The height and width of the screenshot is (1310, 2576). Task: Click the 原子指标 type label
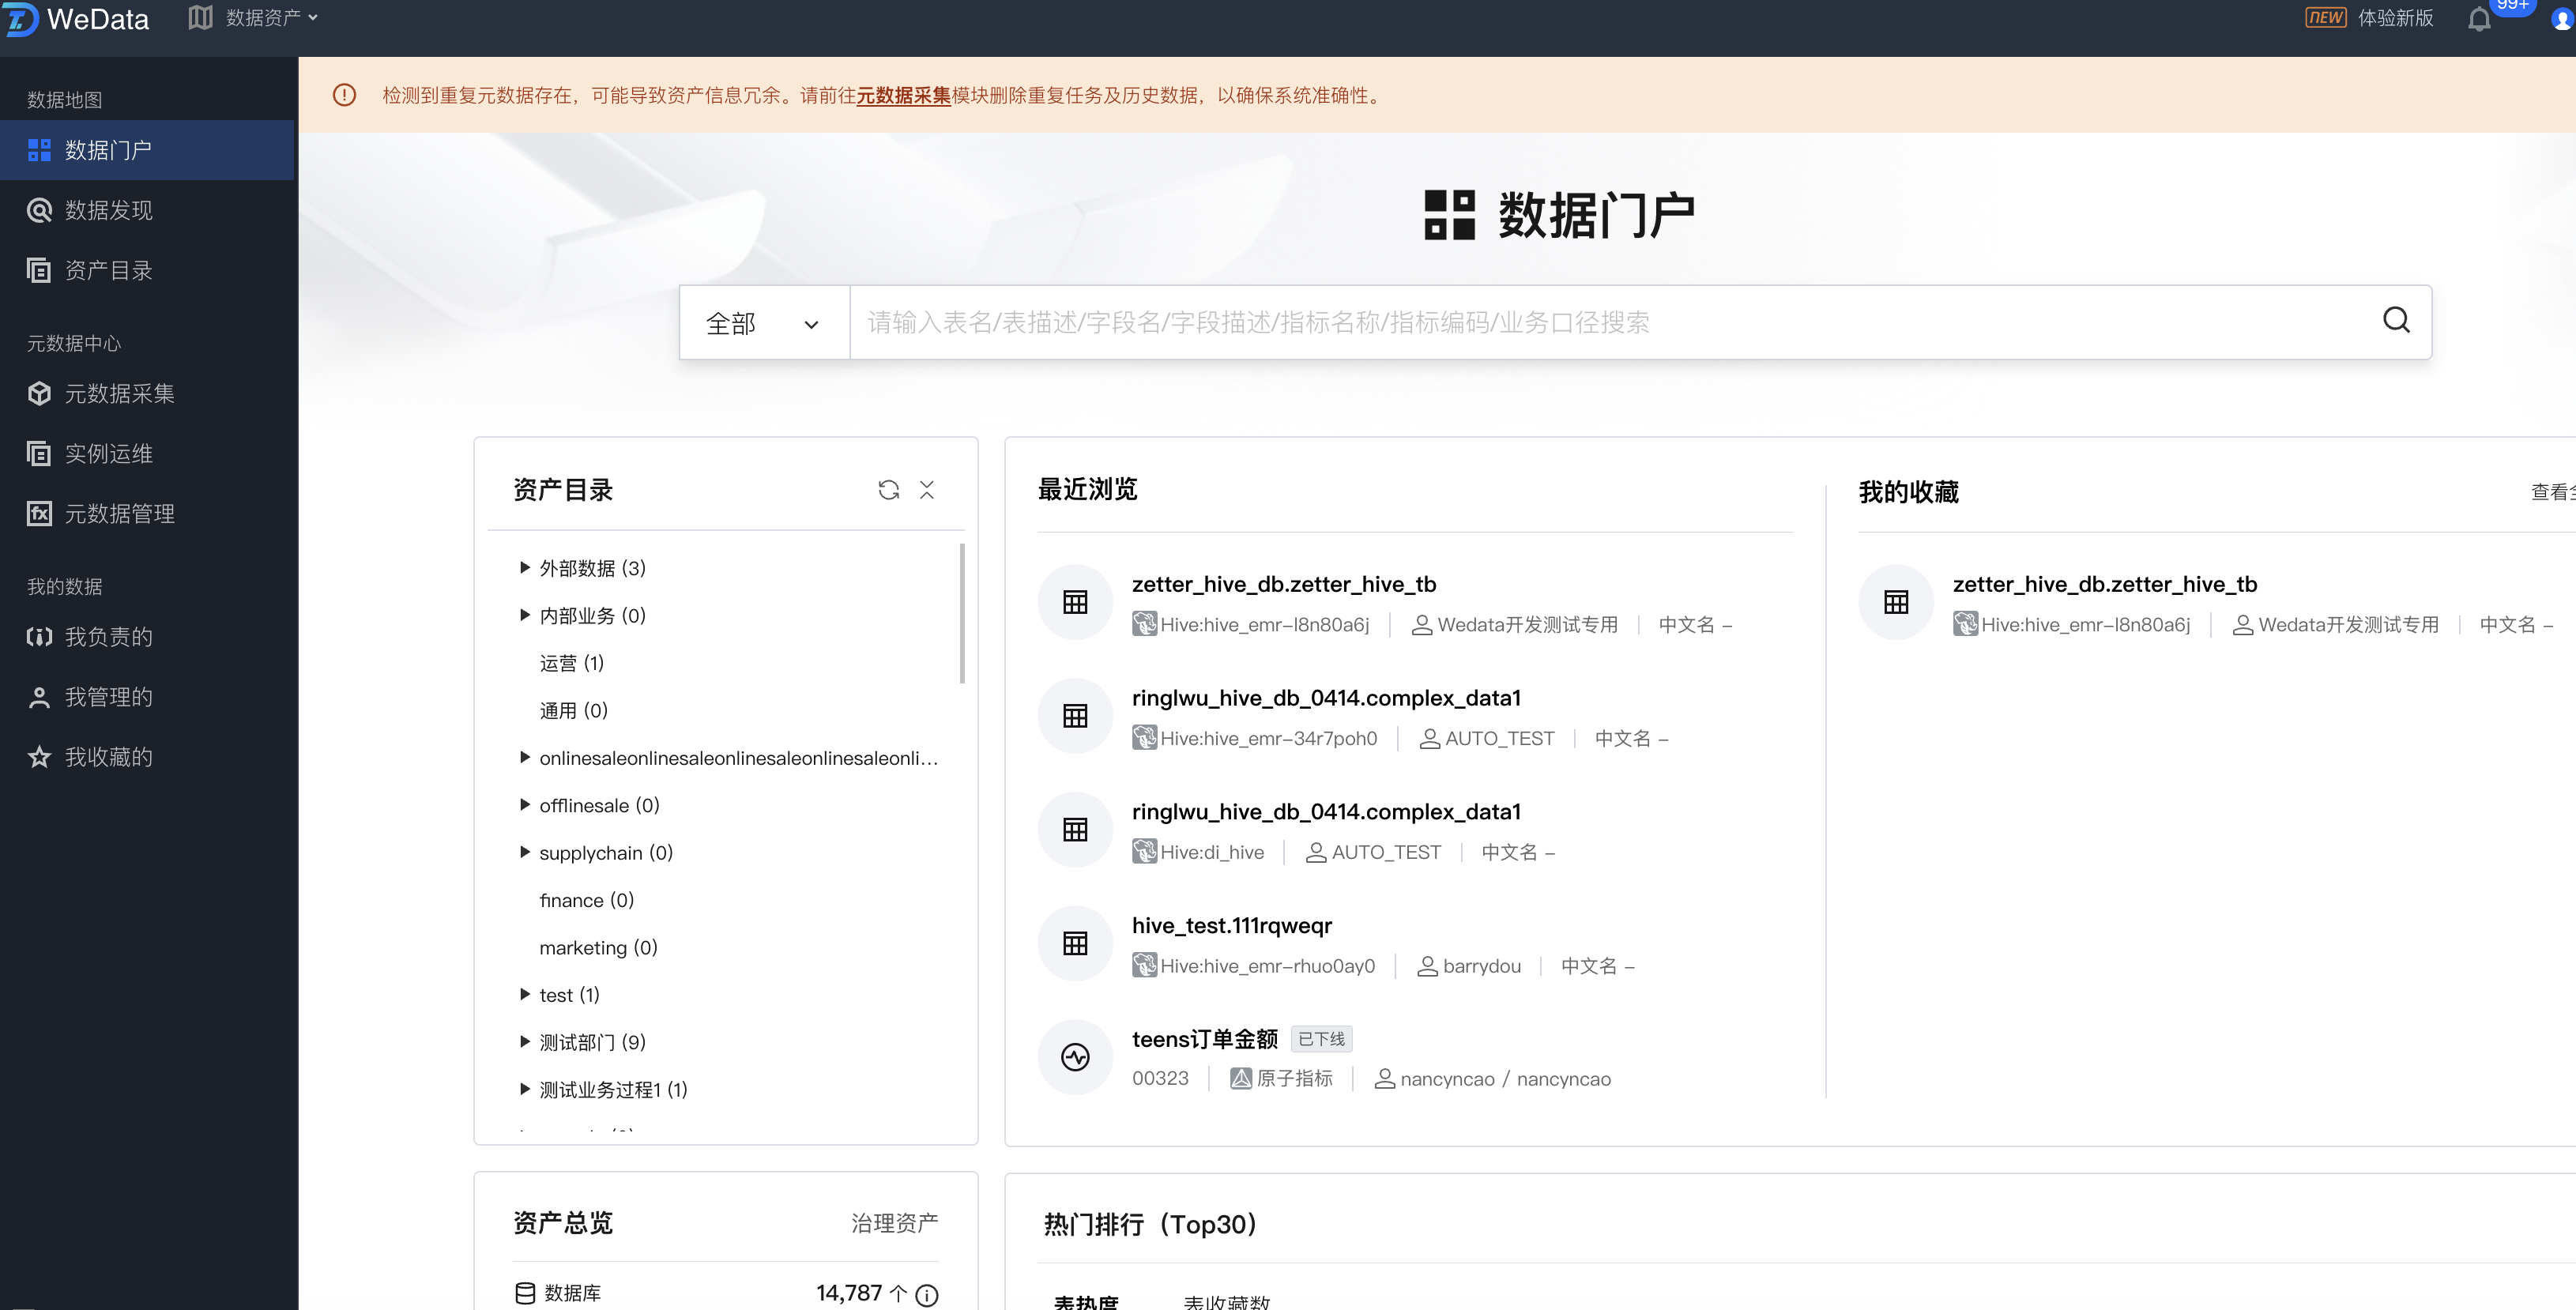click(1294, 1078)
